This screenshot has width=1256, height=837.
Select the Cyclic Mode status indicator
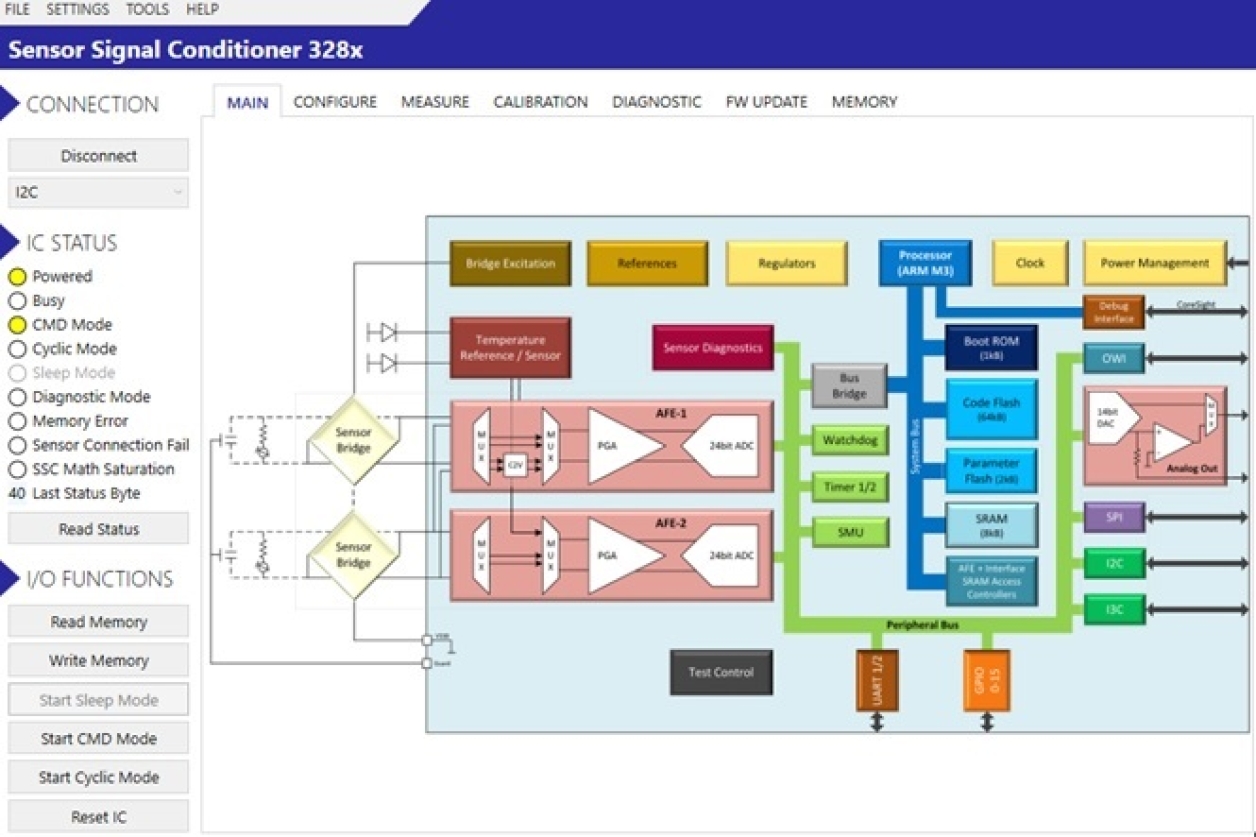[x=17, y=349]
